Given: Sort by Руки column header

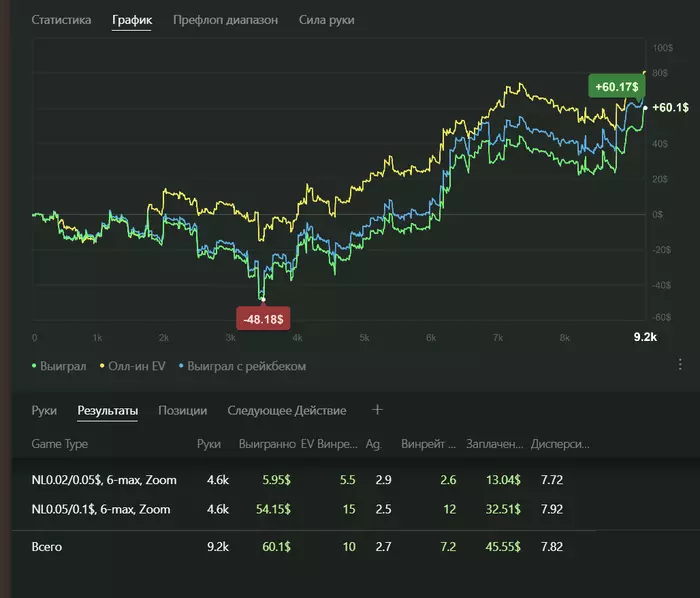Looking at the screenshot, I should tap(209, 444).
